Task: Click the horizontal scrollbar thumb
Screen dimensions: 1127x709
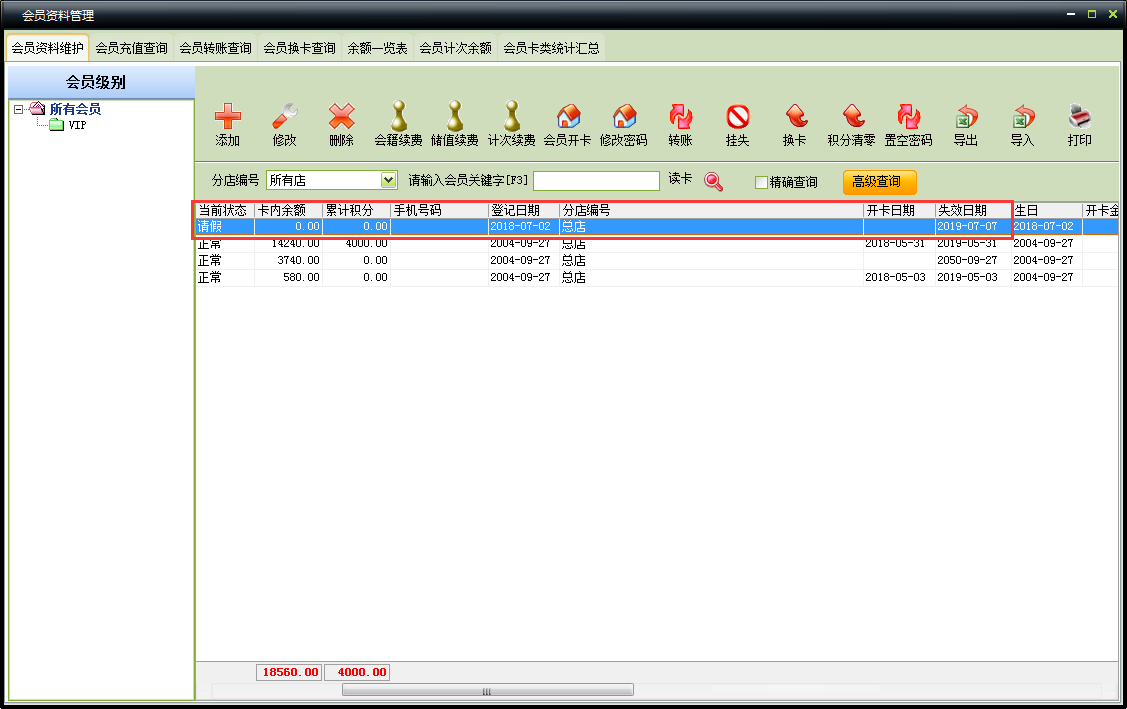Action: point(487,690)
